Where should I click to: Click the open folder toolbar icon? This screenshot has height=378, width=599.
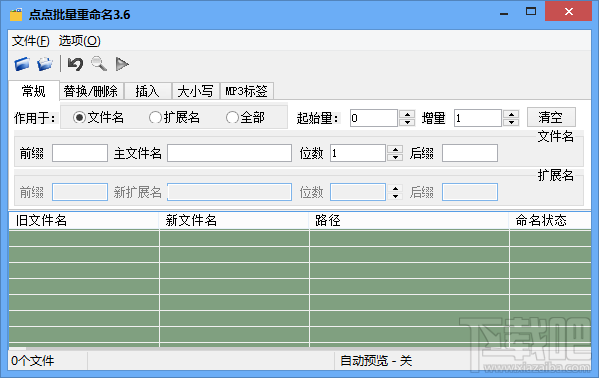45,64
